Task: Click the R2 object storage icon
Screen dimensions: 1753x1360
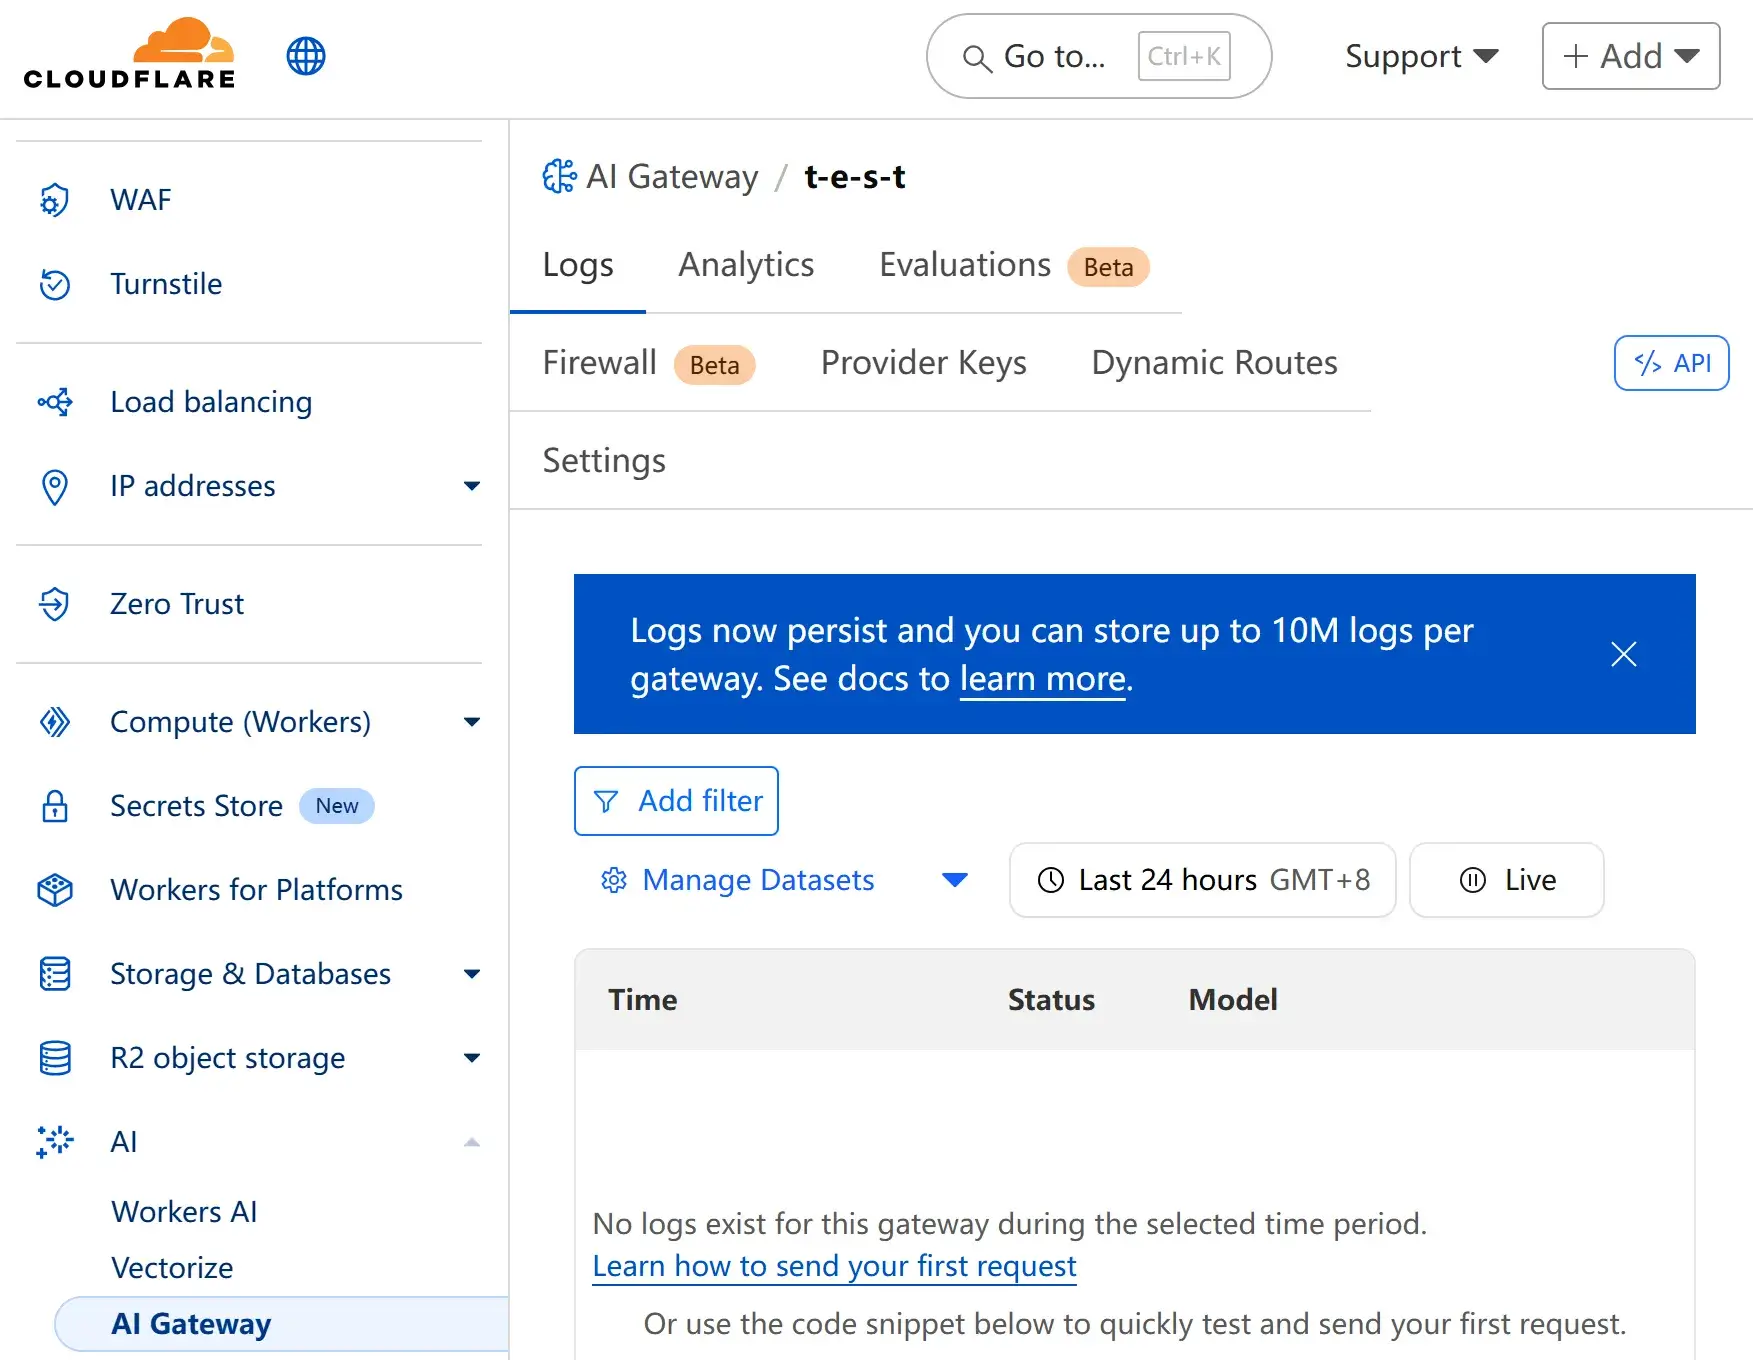Action: (x=55, y=1058)
